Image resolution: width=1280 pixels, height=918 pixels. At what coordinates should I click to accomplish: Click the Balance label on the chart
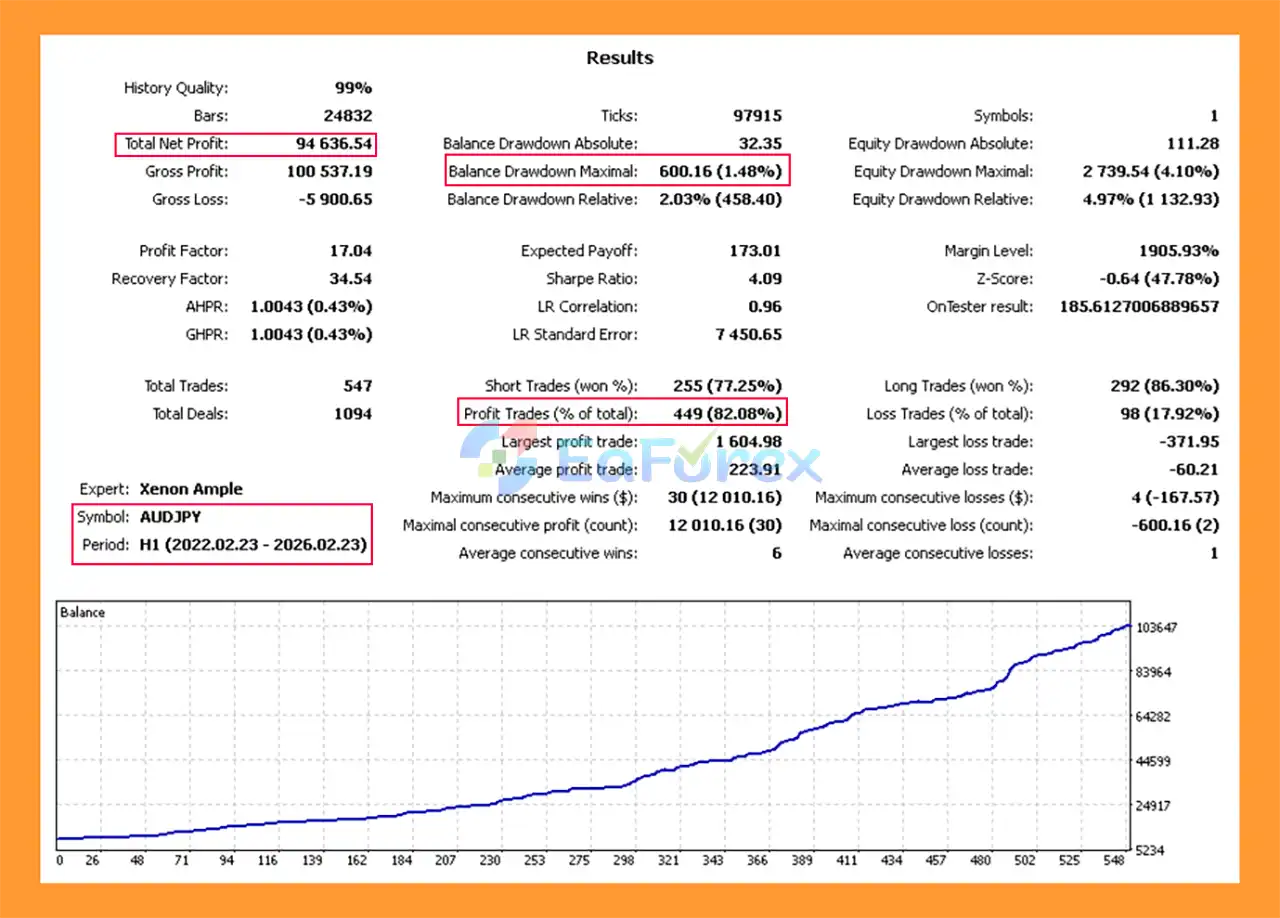pos(82,612)
